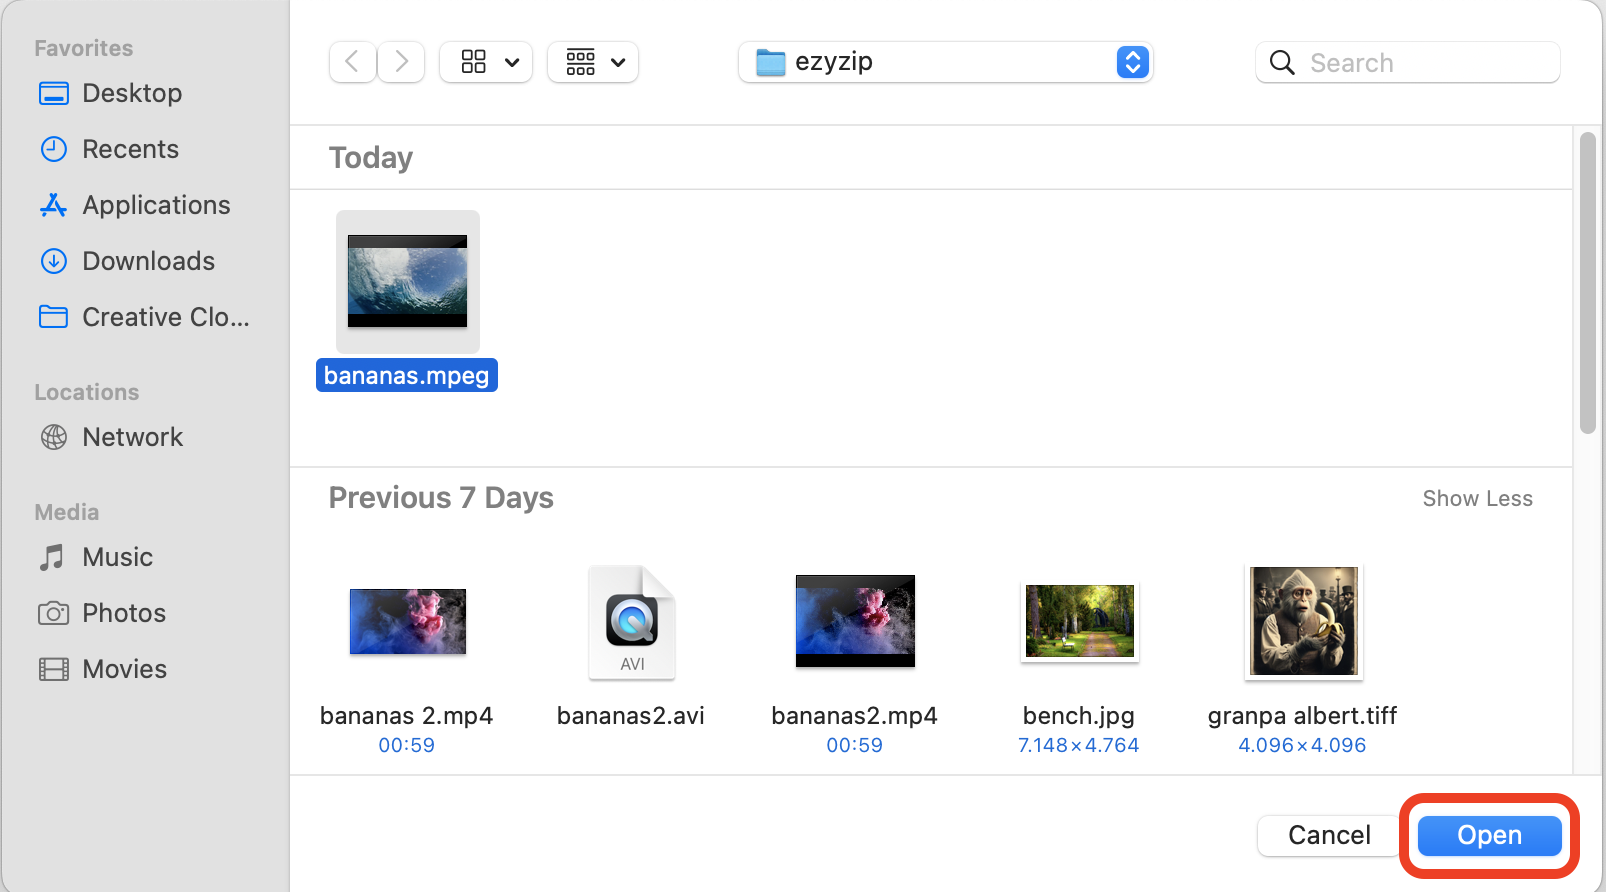
Task: Open the Downloads folder in sidebar
Action: pyautogui.click(x=148, y=261)
